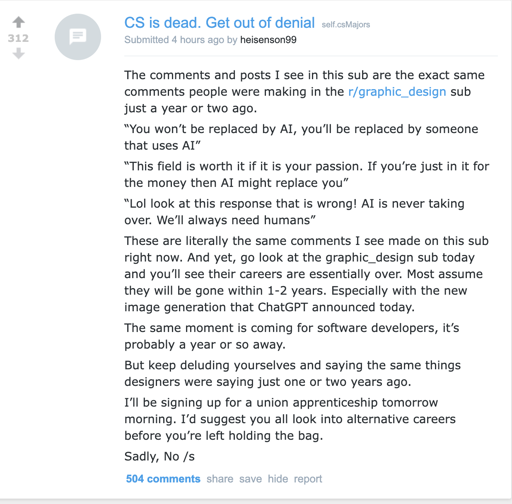This screenshot has width=512, height=504.
Task: Open the 504 comments thread
Action: tap(163, 479)
